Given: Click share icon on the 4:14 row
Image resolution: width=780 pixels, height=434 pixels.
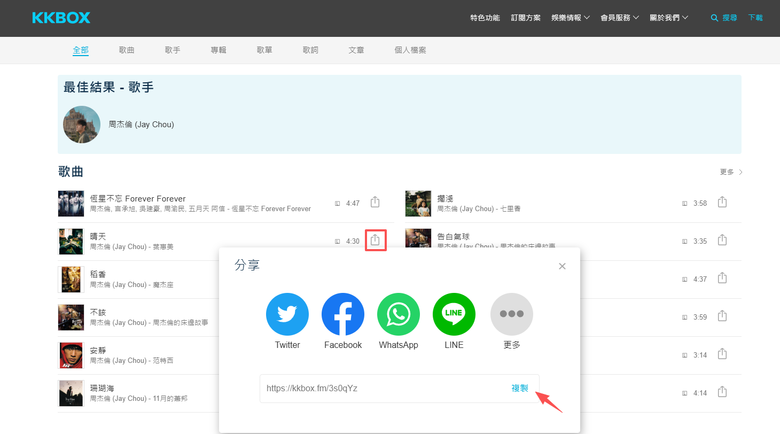Looking at the screenshot, I should [722, 392].
